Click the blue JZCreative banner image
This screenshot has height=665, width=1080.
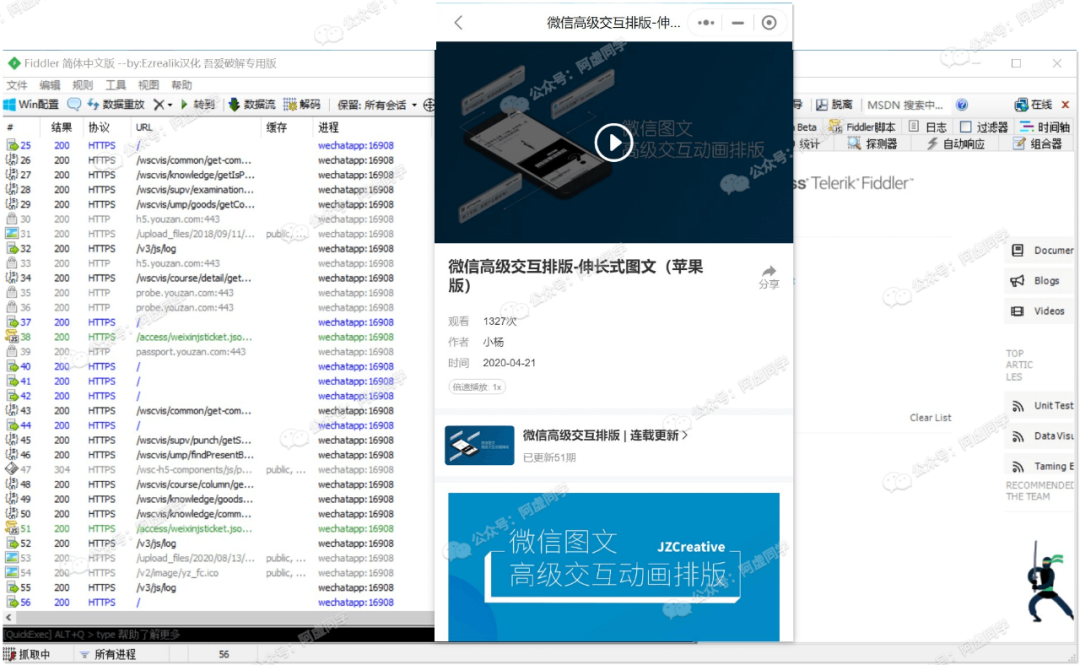point(614,566)
